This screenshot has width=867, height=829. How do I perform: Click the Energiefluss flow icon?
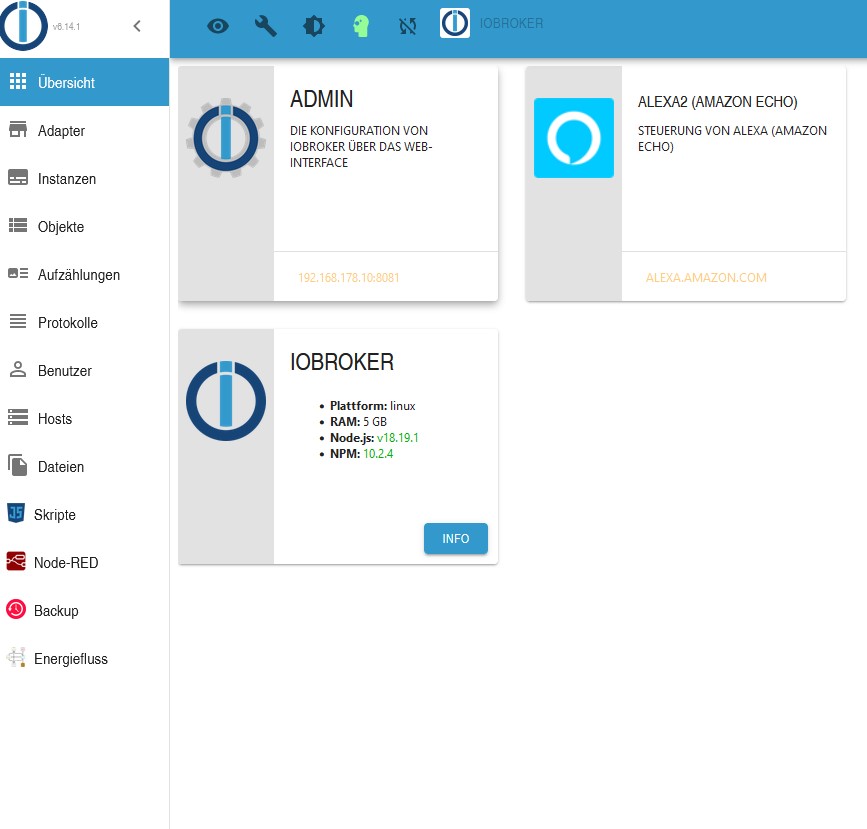pos(15,657)
